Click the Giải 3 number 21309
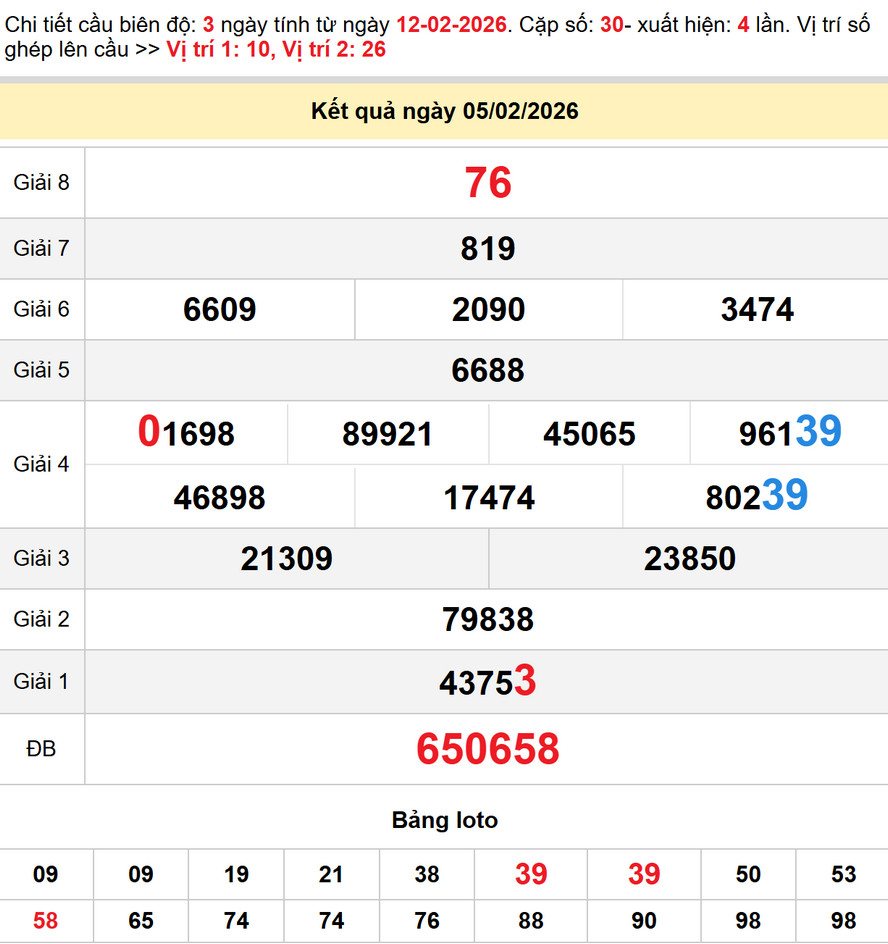The height and width of the screenshot is (944, 888). (x=287, y=558)
